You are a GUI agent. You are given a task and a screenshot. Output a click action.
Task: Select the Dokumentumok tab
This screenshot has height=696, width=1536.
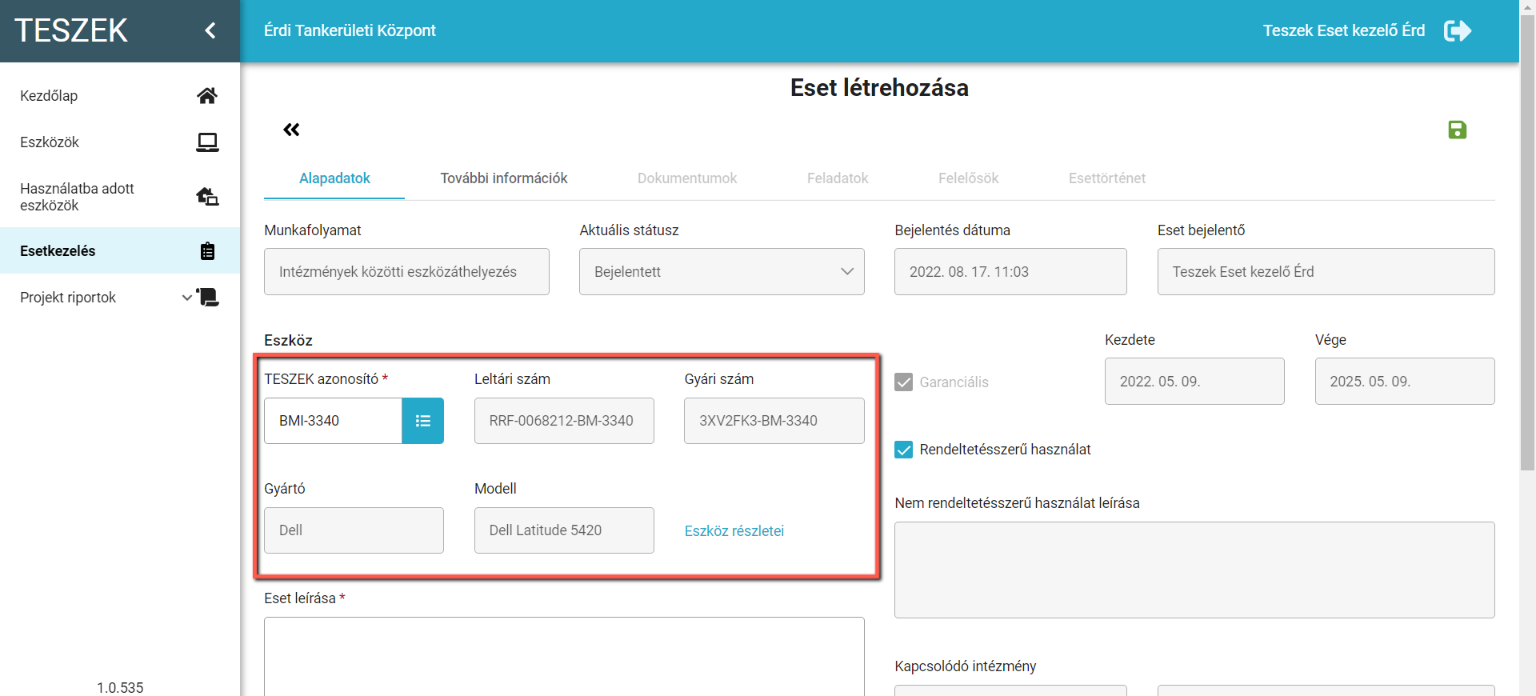point(688,178)
